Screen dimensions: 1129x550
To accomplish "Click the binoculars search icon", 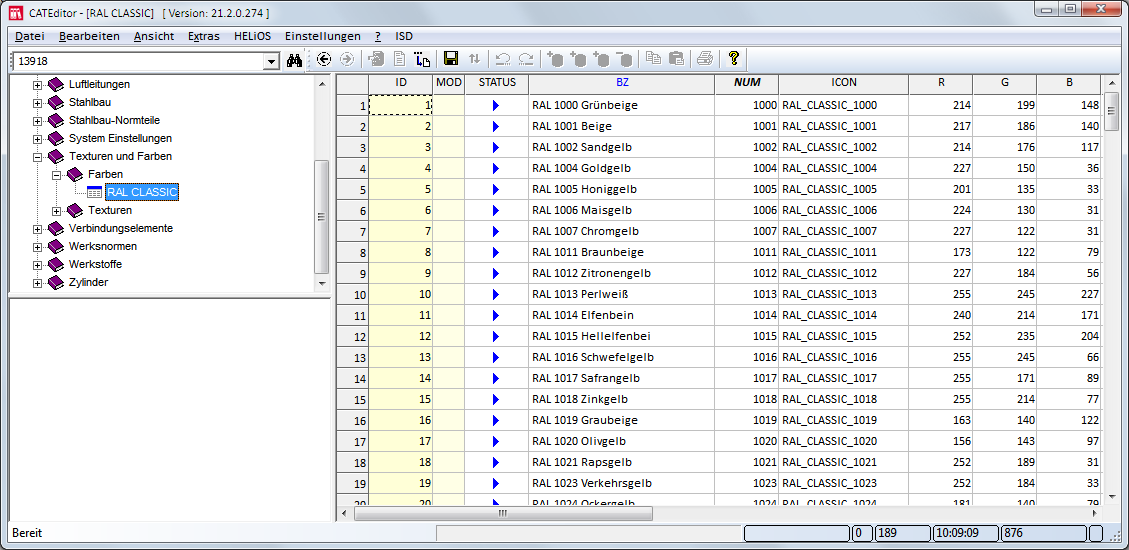I will (294, 60).
